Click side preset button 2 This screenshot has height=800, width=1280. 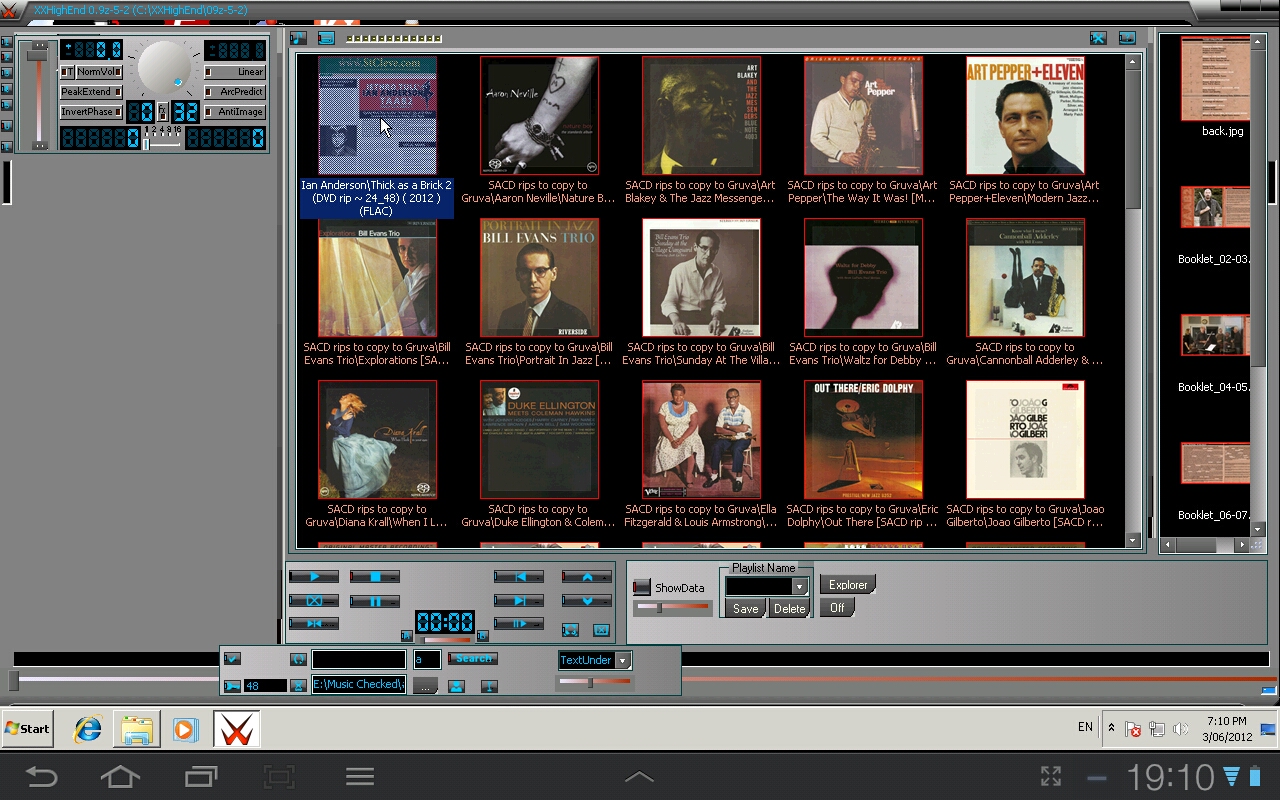pos(7,57)
